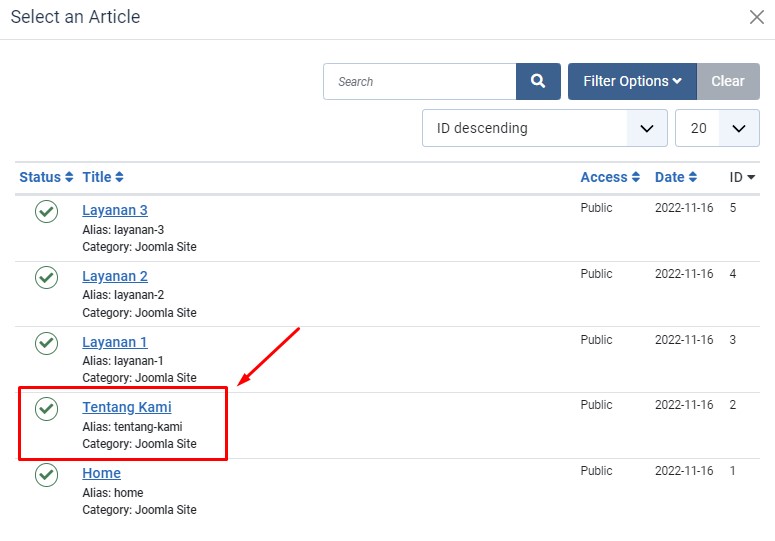Click published status icon for Home
Viewport: 775px width, 541px height.
tap(46, 474)
